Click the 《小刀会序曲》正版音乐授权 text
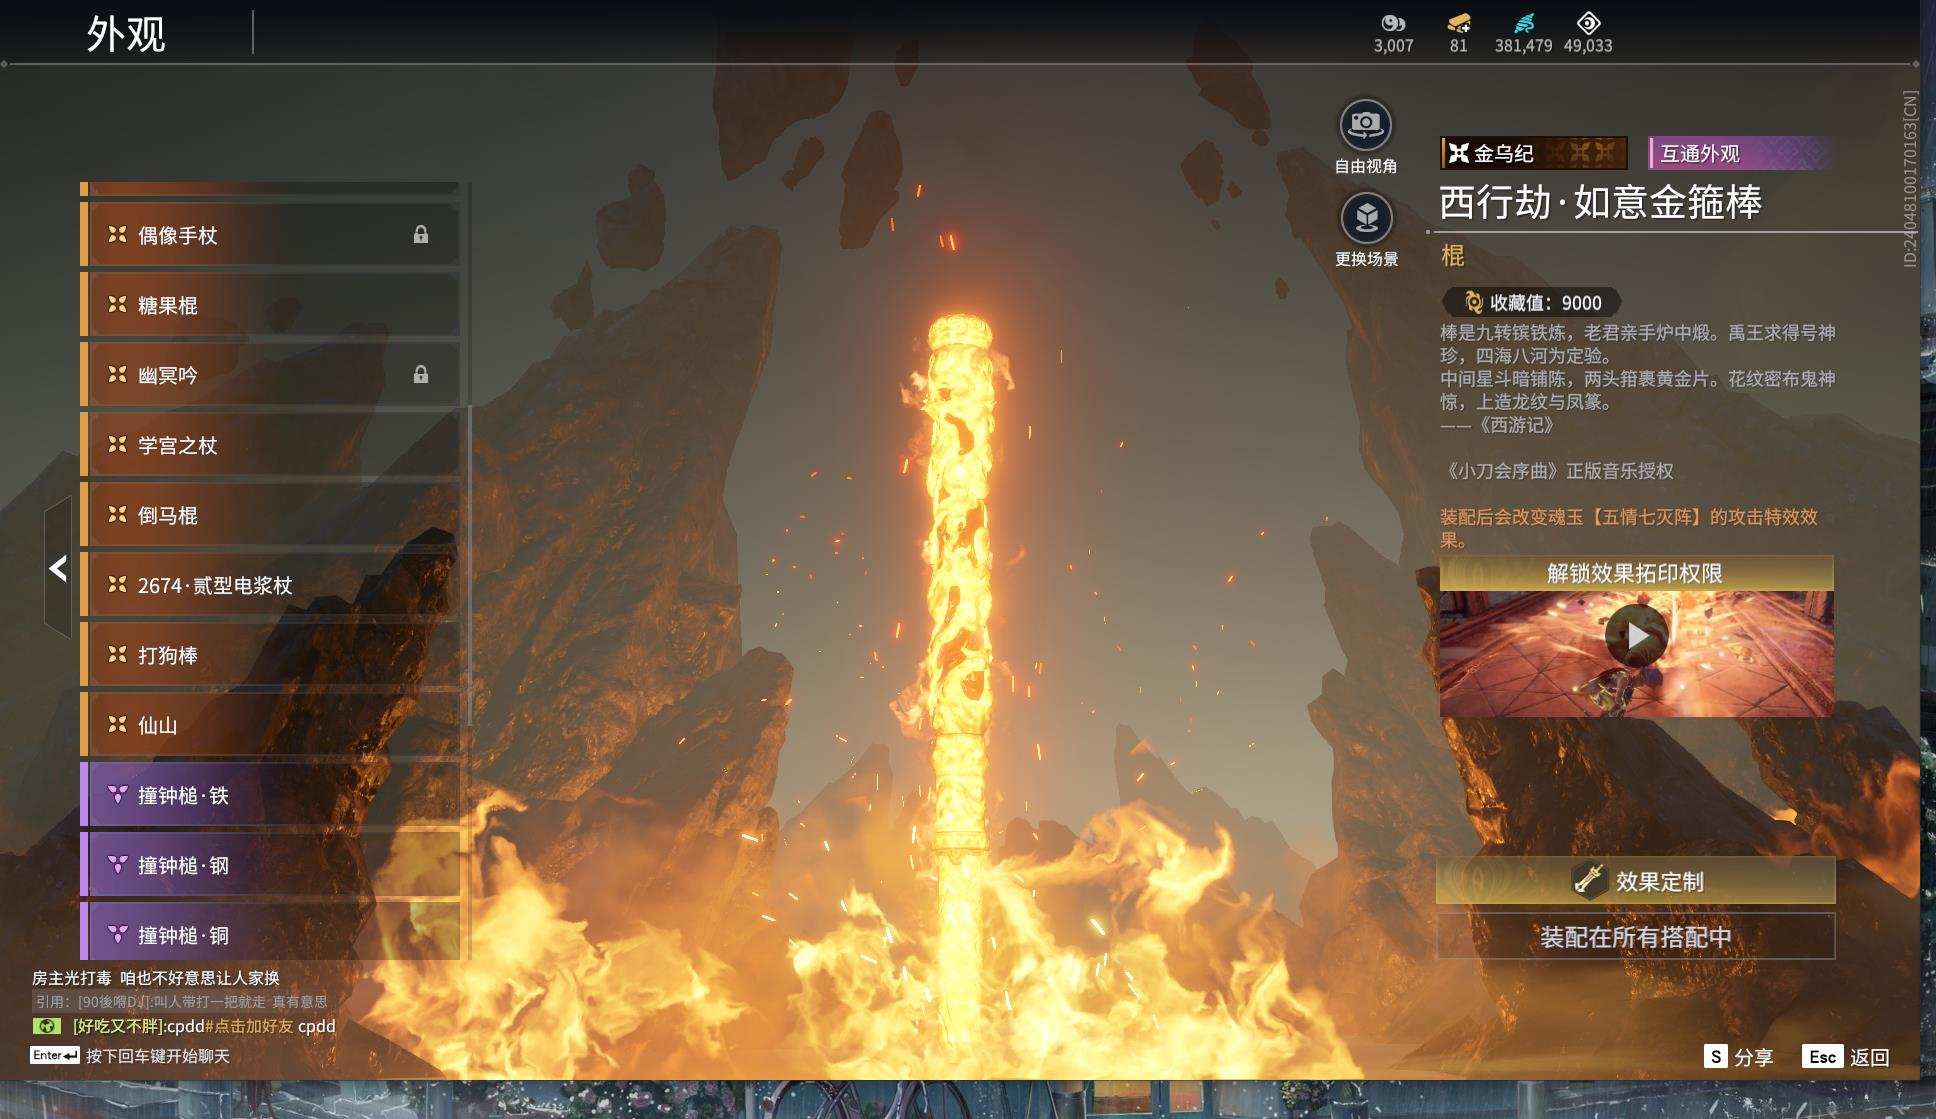Viewport: 1936px width, 1119px height. coord(1557,470)
